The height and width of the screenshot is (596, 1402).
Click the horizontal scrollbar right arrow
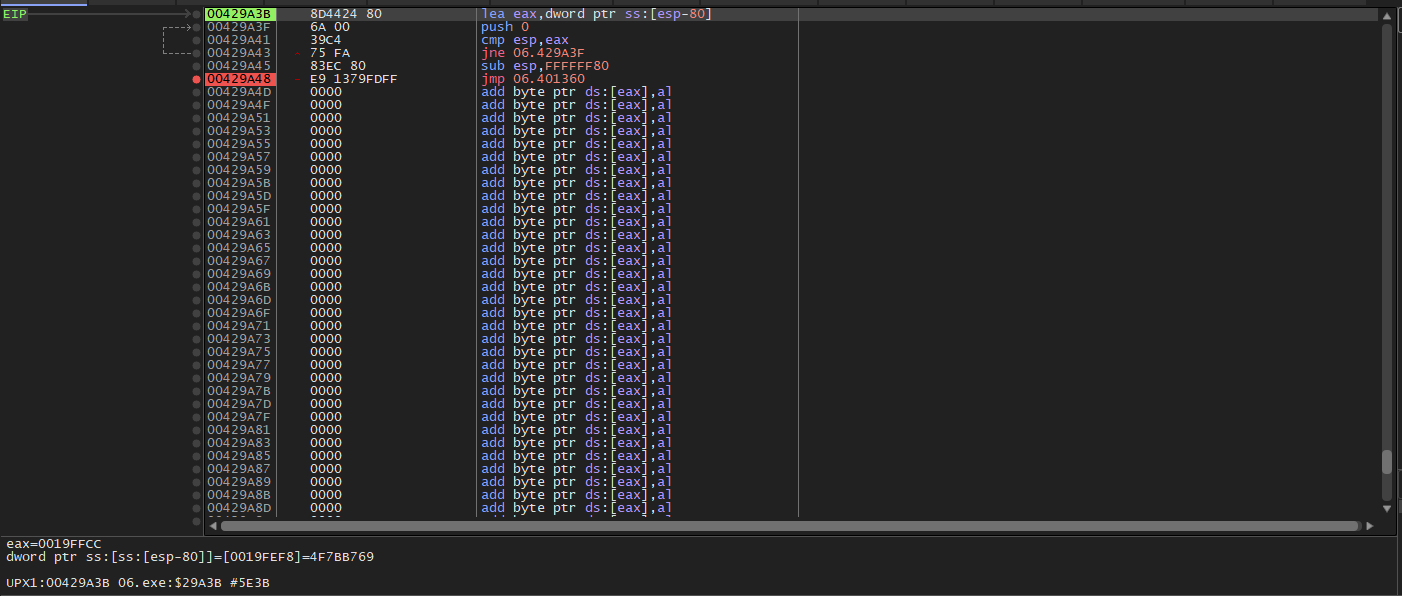tap(1371, 525)
